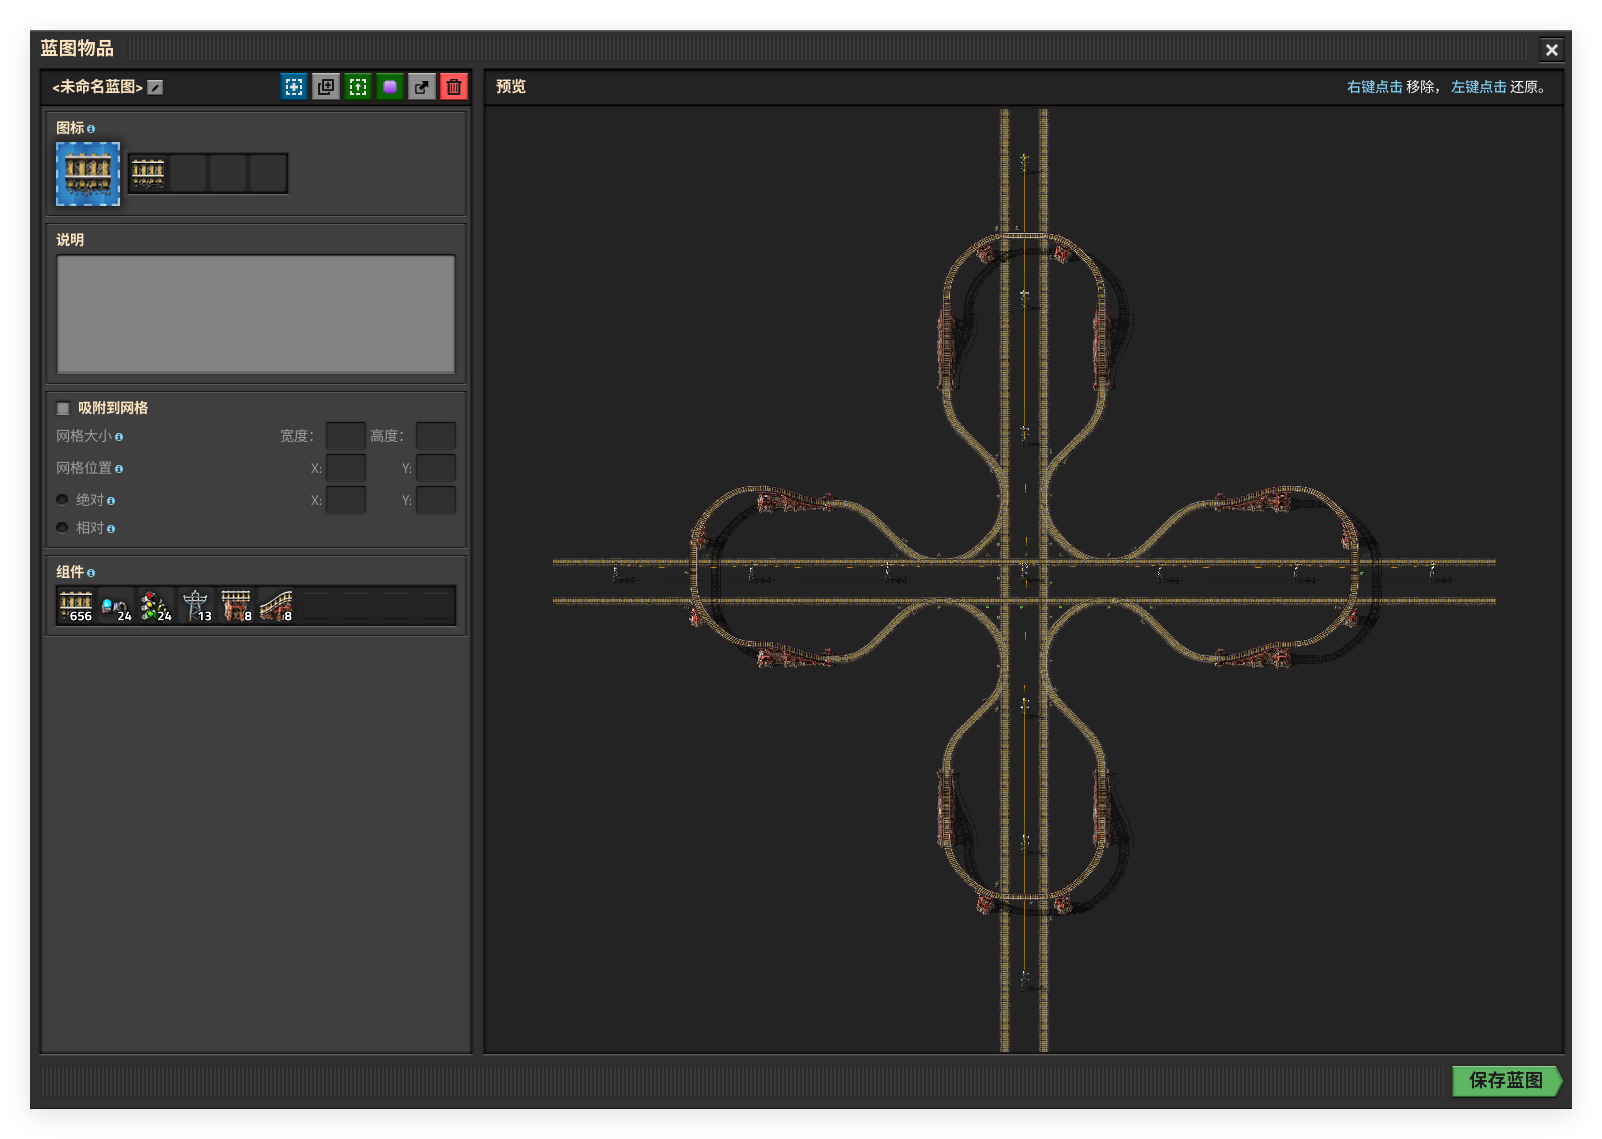Click the 左键点击 hint text
Image resolution: width=1602 pixels, height=1139 pixels.
click(1478, 87)
